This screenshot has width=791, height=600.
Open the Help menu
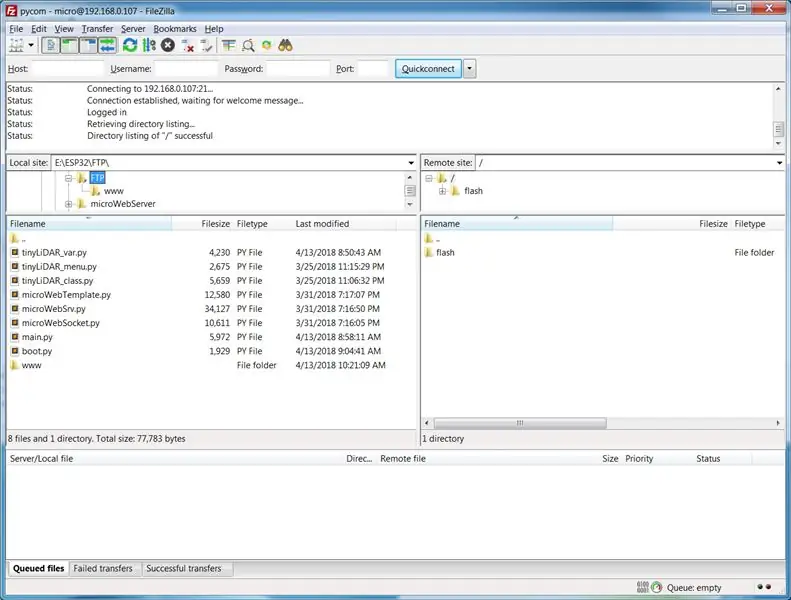(214, 29)
